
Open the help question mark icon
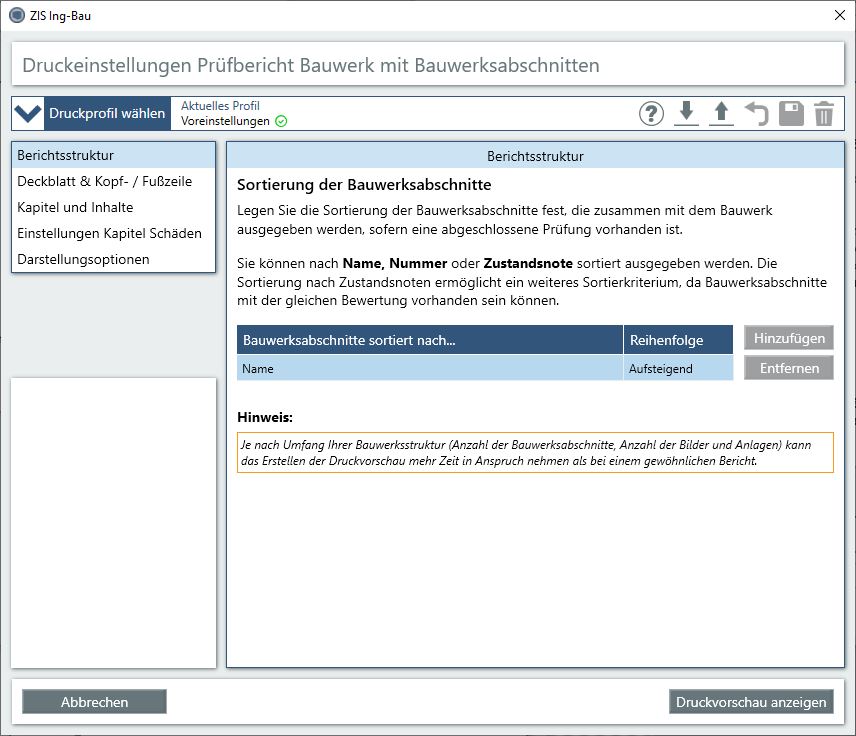(652, 114)
